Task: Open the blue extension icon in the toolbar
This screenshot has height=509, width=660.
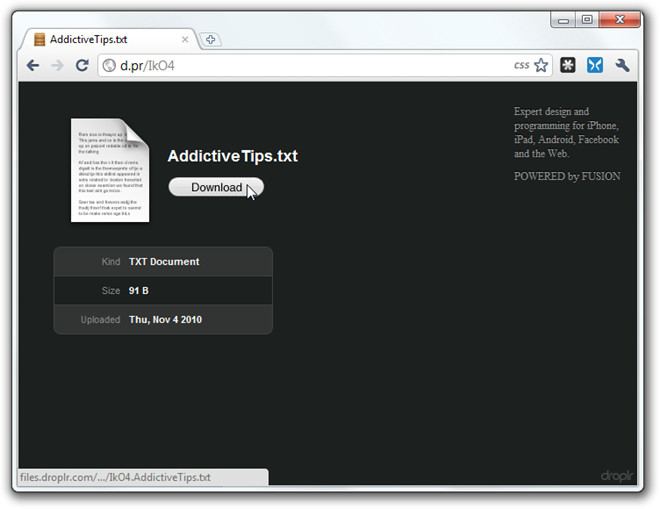Action: tap(595, 65)
